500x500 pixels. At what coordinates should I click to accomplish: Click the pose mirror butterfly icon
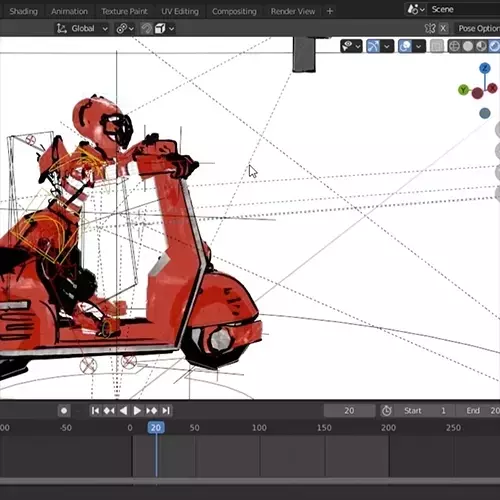430,29
